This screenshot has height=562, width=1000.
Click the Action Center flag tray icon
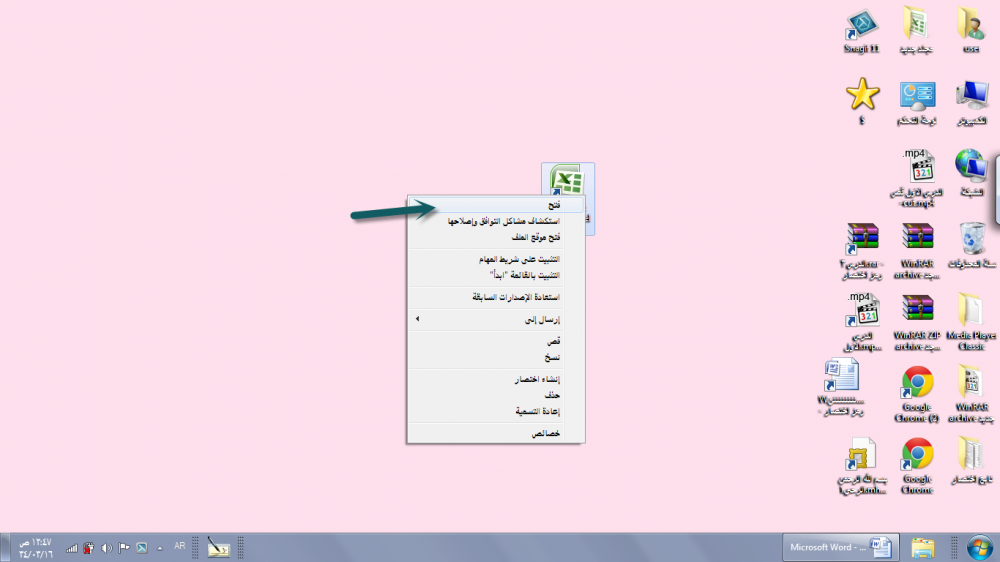click(x=124, y=547)
